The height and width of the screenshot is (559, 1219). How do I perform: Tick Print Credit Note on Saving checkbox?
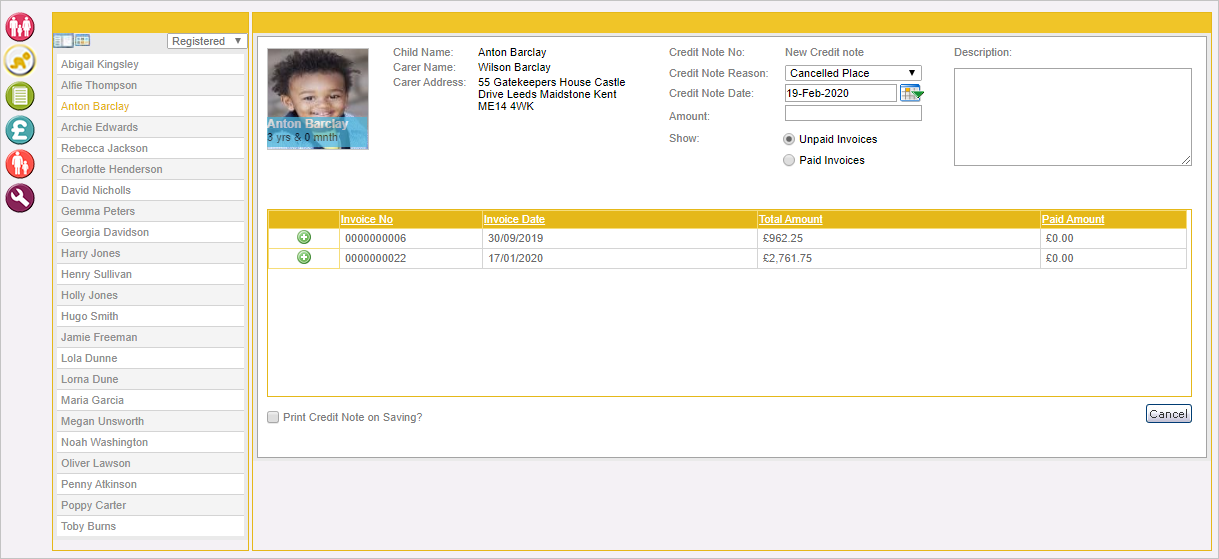pos(273,417)
